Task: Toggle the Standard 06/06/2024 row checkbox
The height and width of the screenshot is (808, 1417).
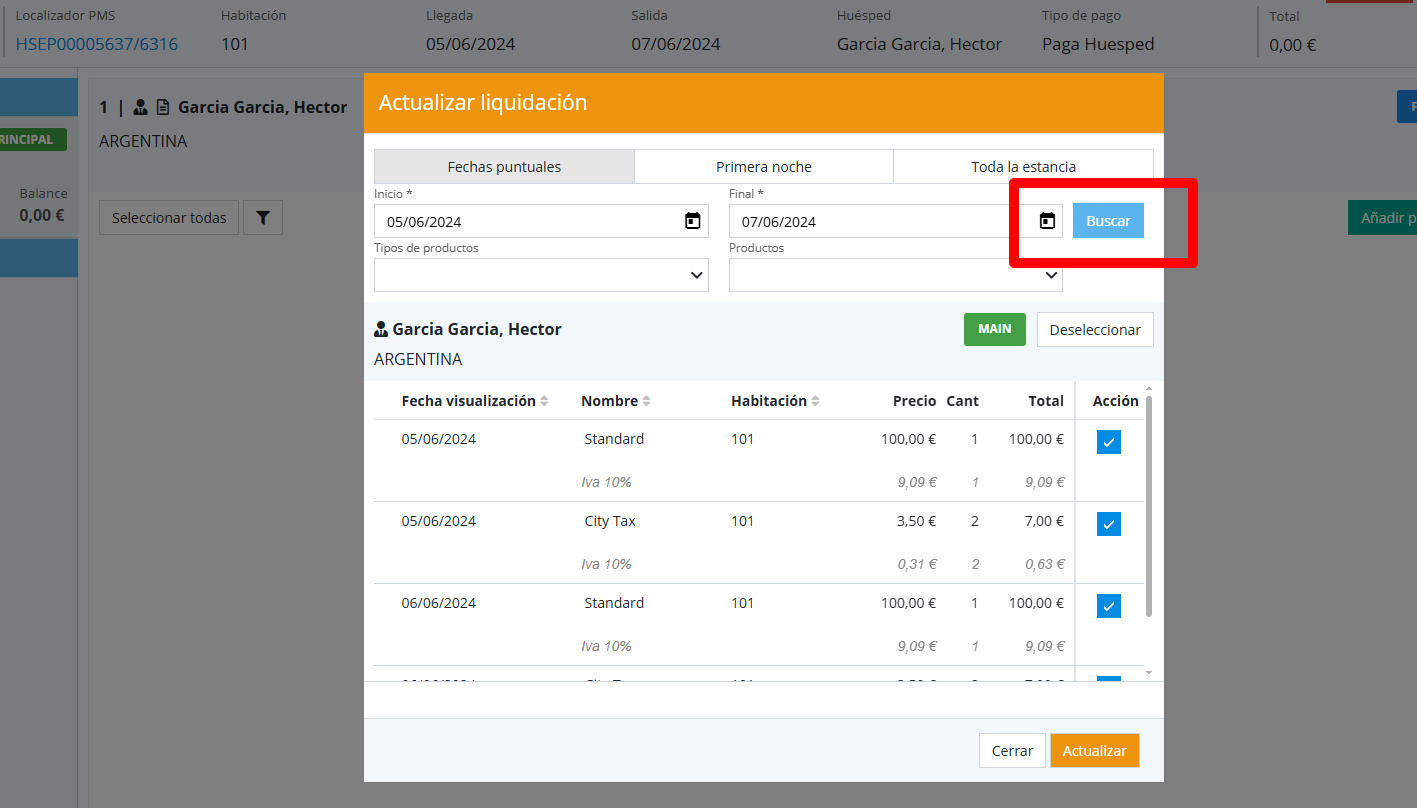Action: coord(1108,606)
